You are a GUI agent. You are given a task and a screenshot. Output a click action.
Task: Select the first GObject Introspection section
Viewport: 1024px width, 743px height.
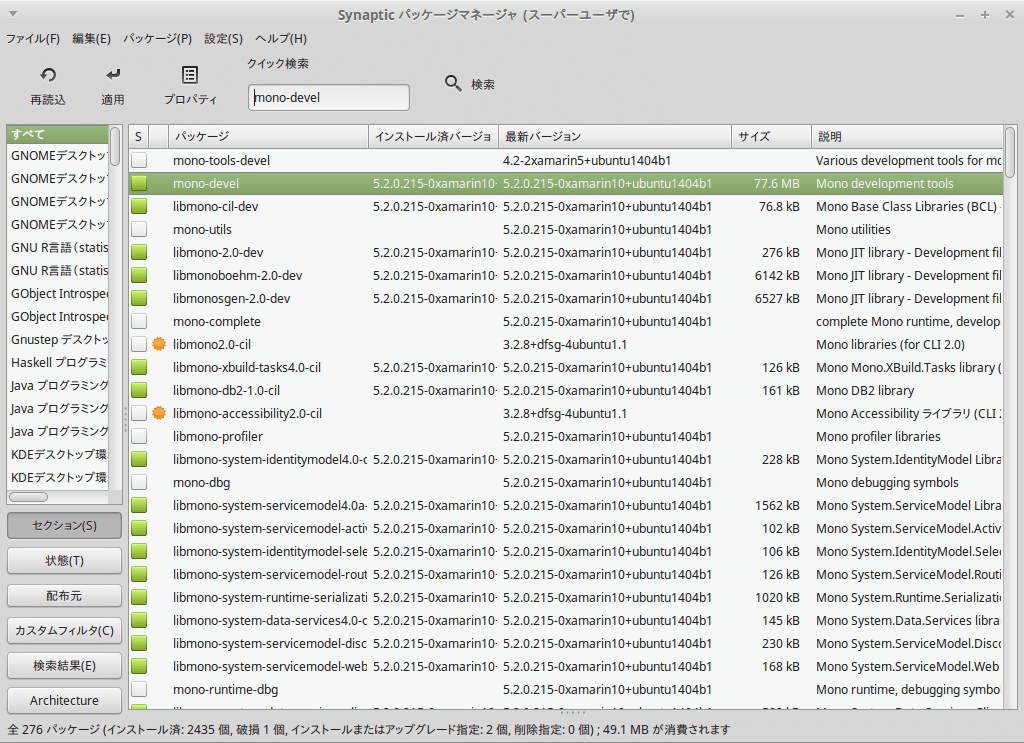point(57,294)
